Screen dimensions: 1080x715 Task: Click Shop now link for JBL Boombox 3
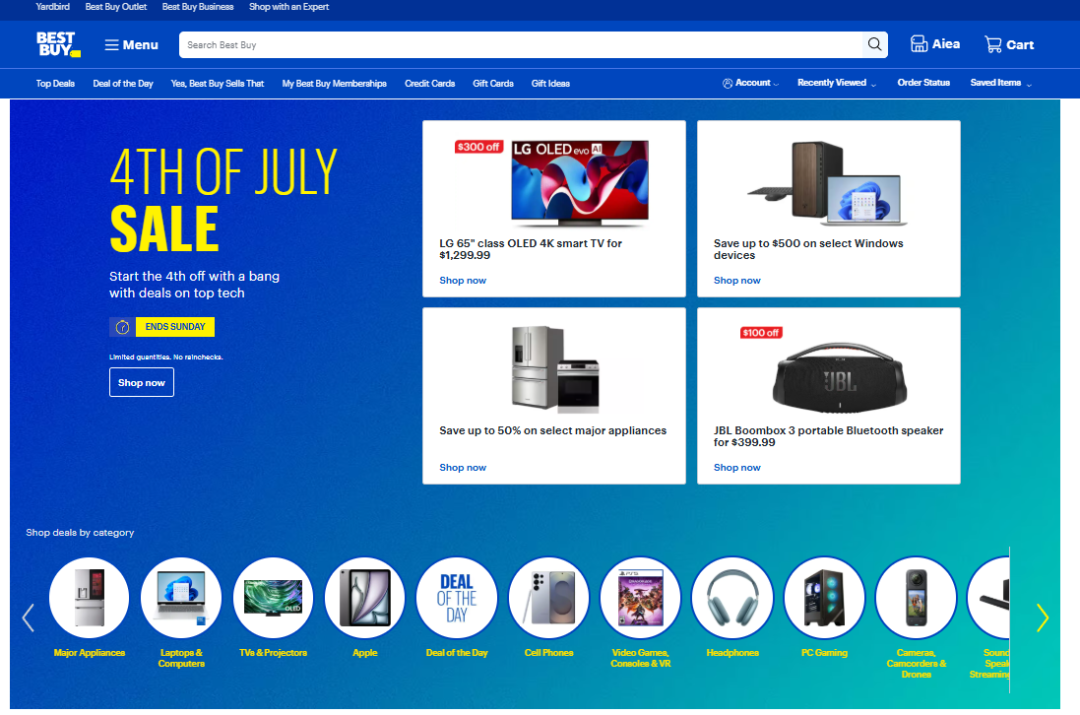tap(736, 467)
